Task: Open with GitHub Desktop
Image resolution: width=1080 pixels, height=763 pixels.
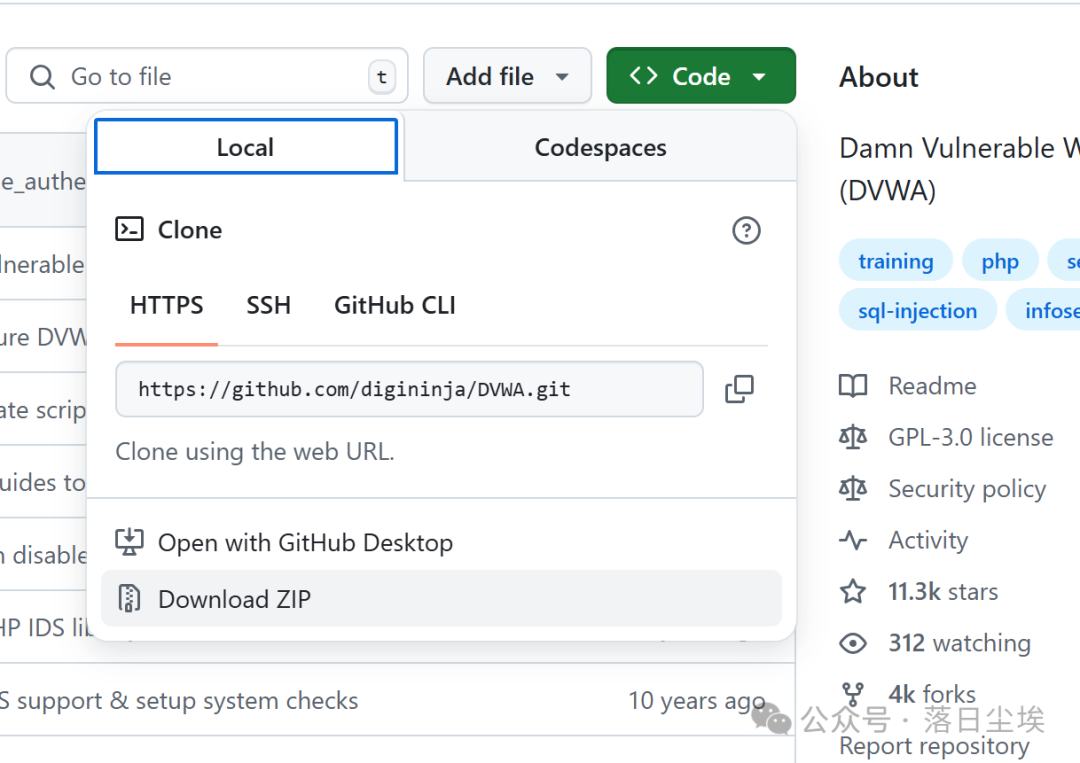Action: [441, 543]
